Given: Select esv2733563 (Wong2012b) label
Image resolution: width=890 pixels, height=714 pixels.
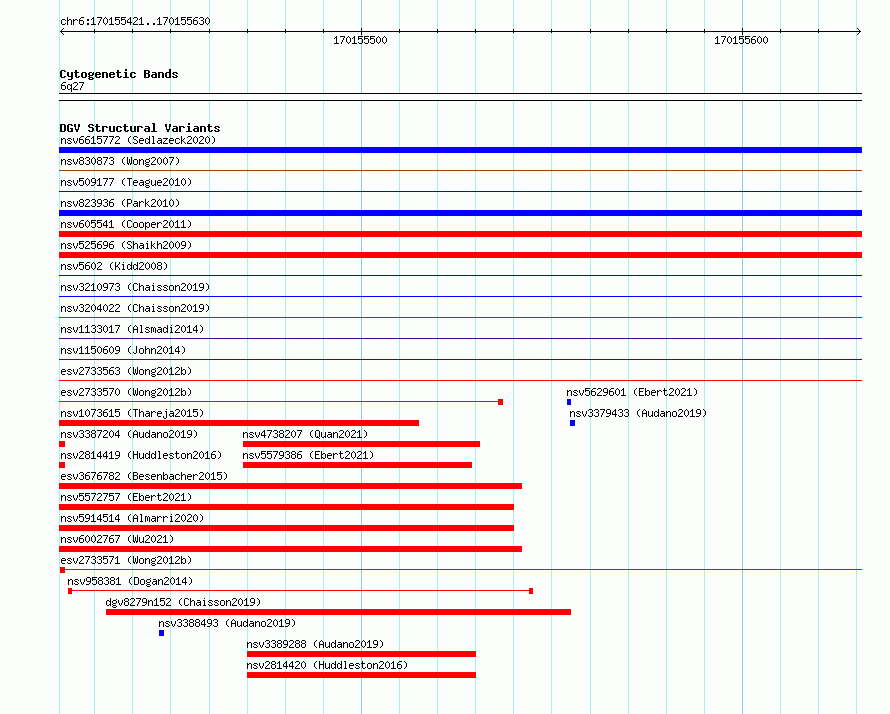Looking at the screenshot, I should (126, 371).
